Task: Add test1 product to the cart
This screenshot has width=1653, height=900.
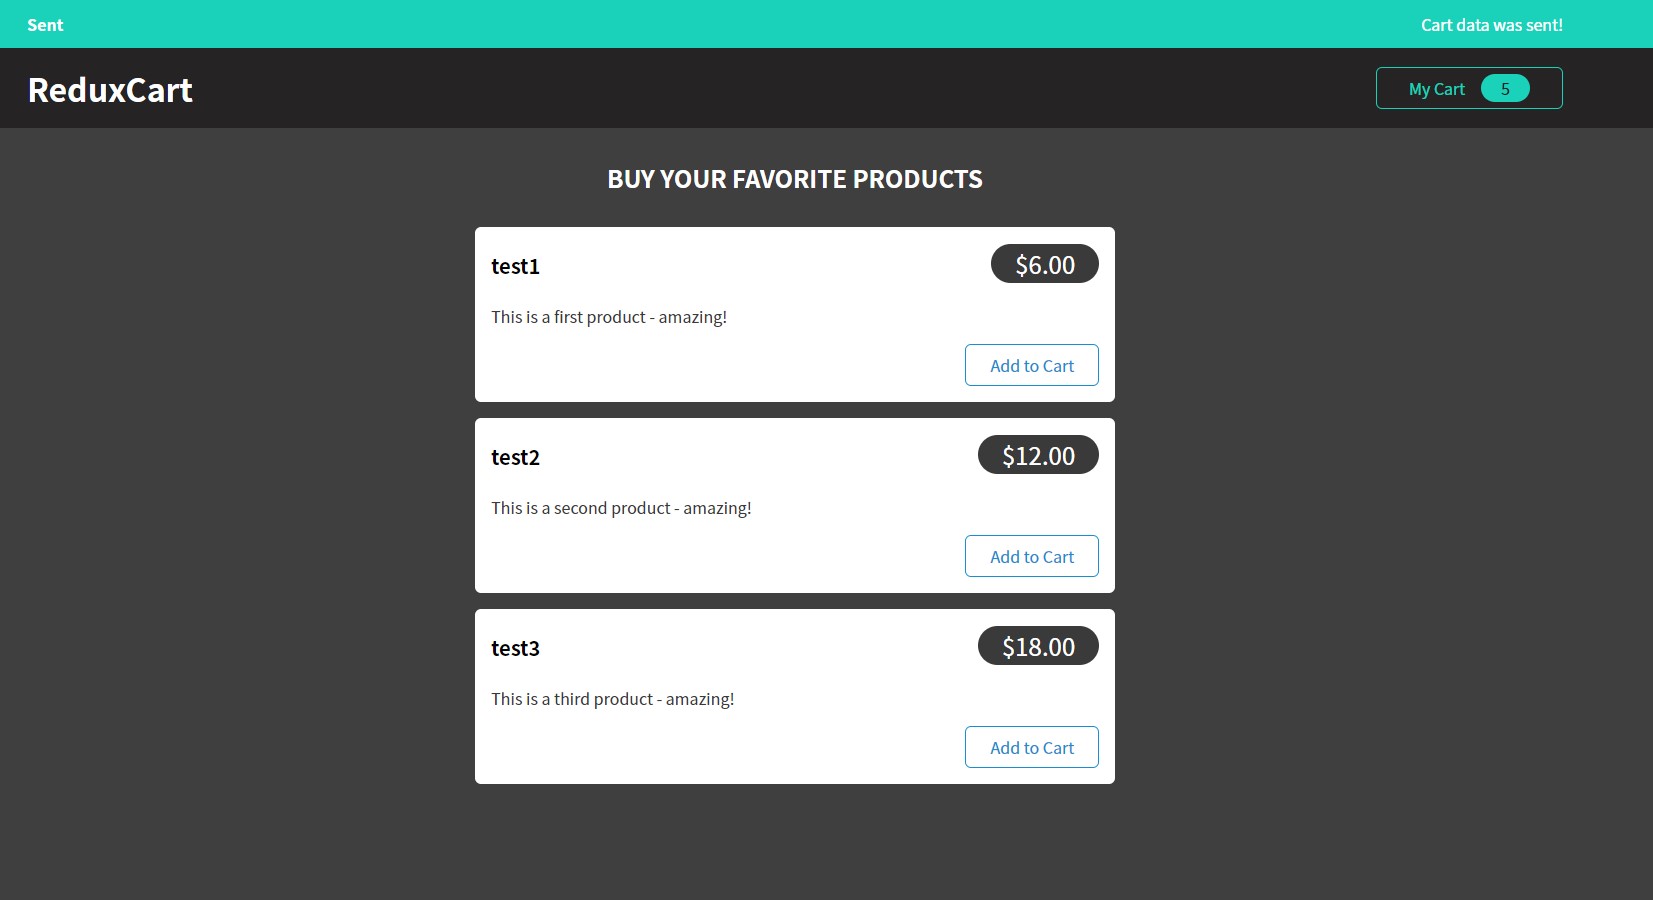Action: (x=1031, y=365)
